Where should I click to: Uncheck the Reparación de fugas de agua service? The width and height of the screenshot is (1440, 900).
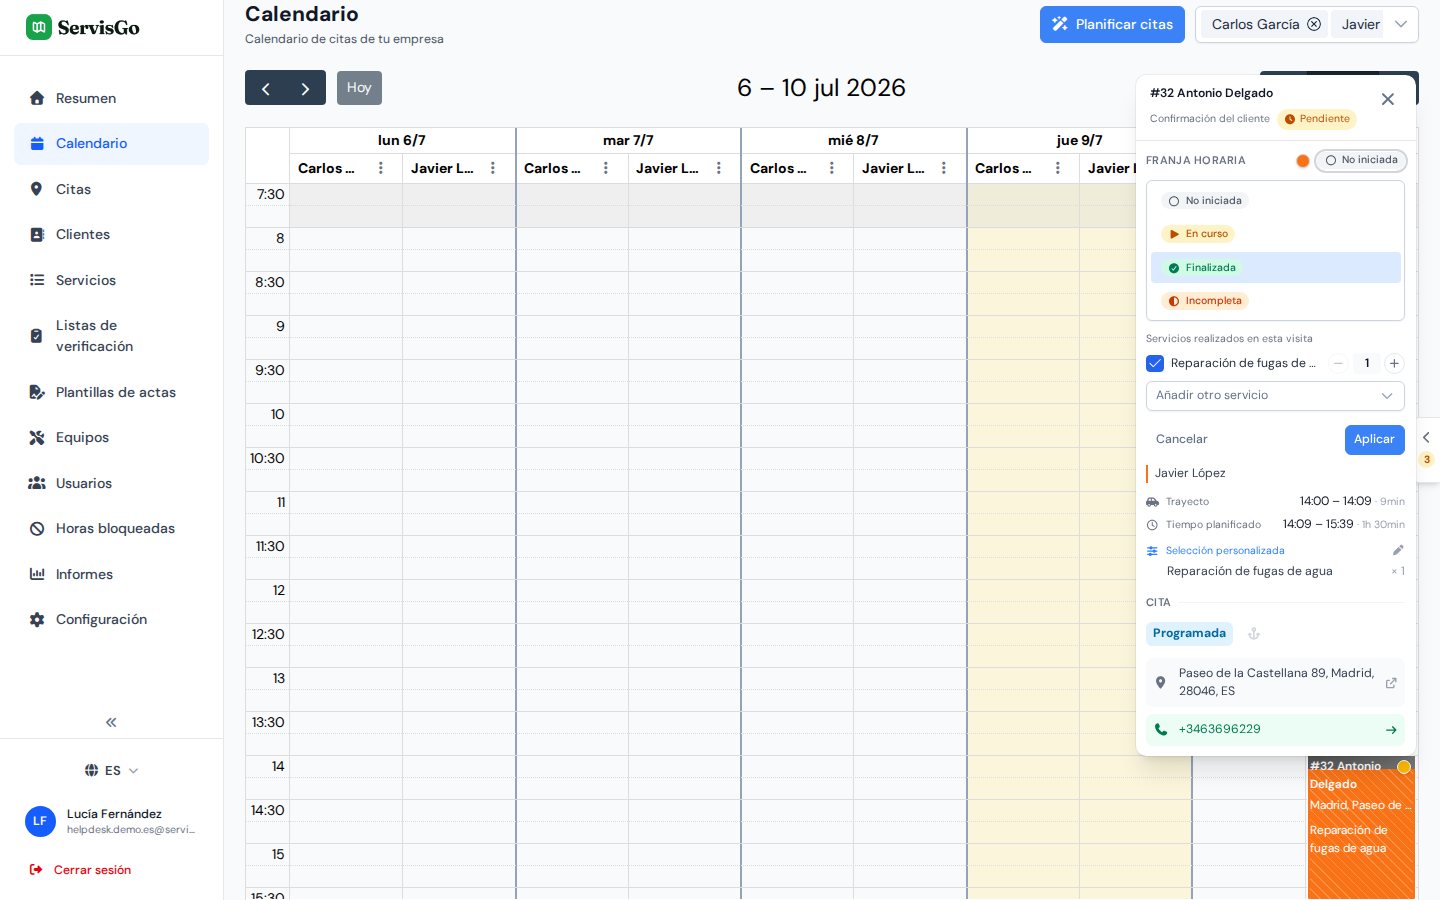tap(1155, 363)
